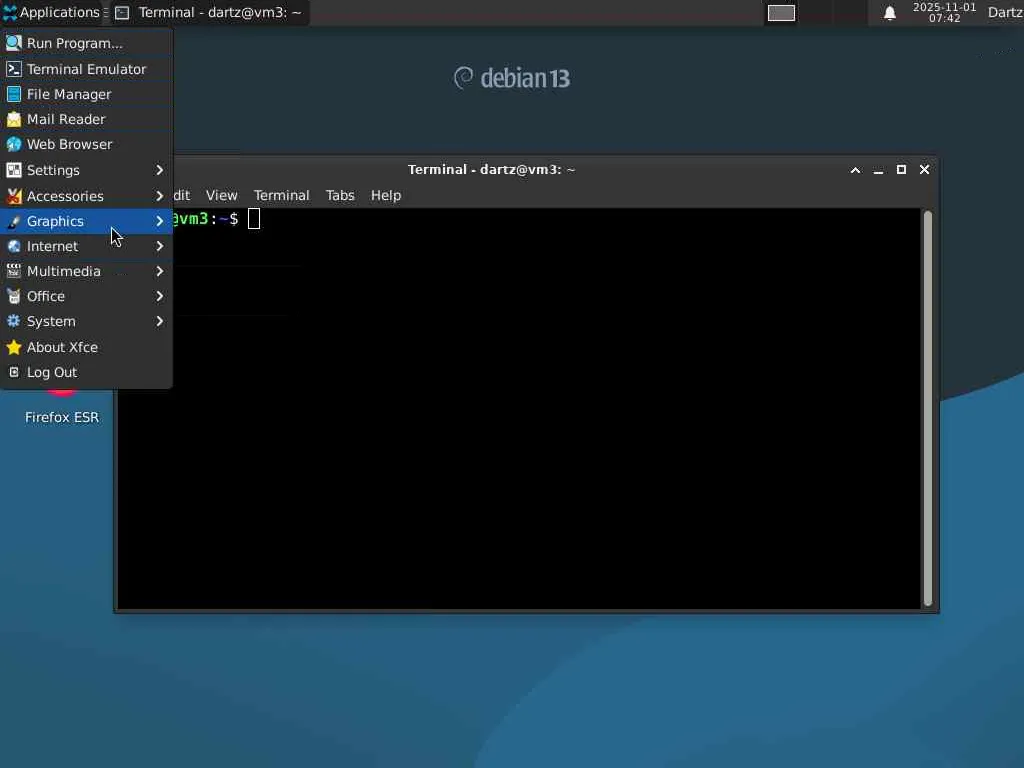Choose Log Out from Applications menu

(86, 372)
